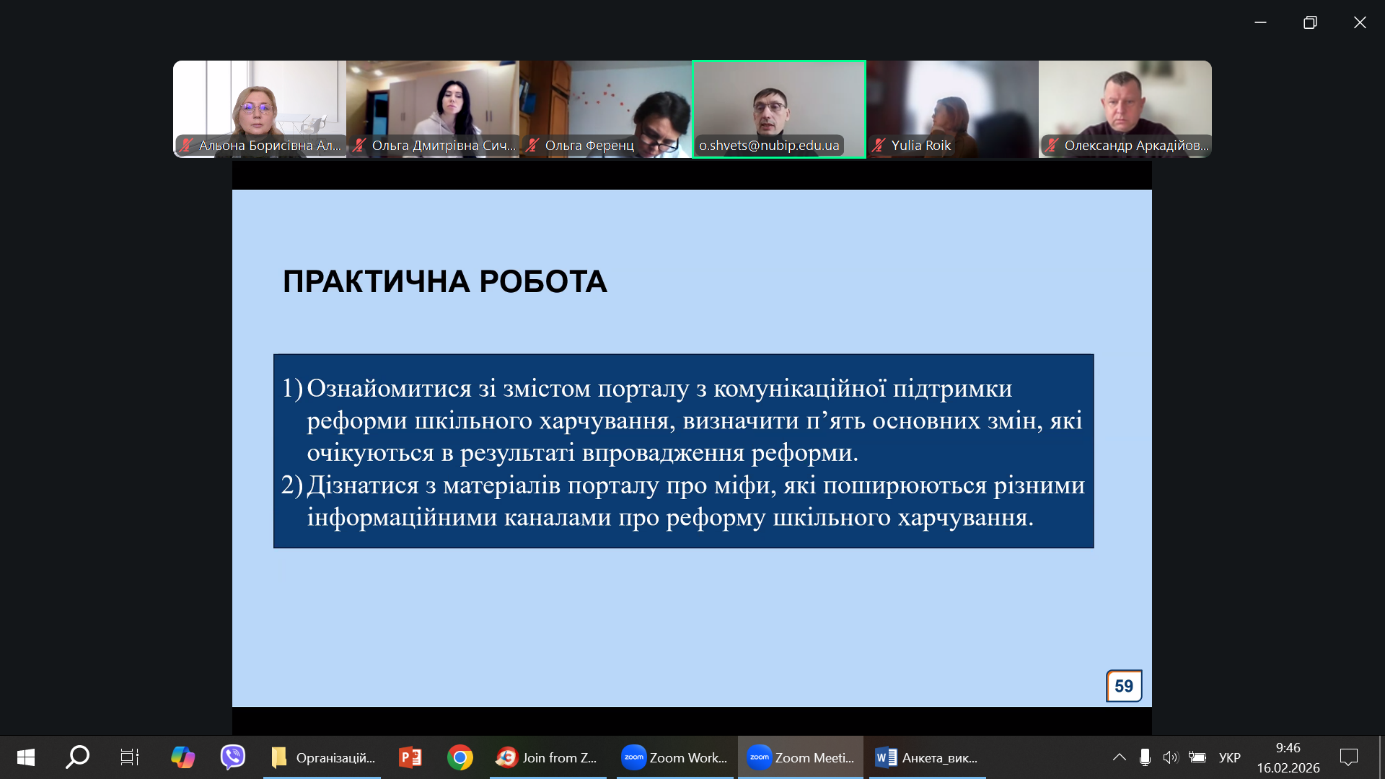Open Windows Search from the taskbar

coord(77,757)
